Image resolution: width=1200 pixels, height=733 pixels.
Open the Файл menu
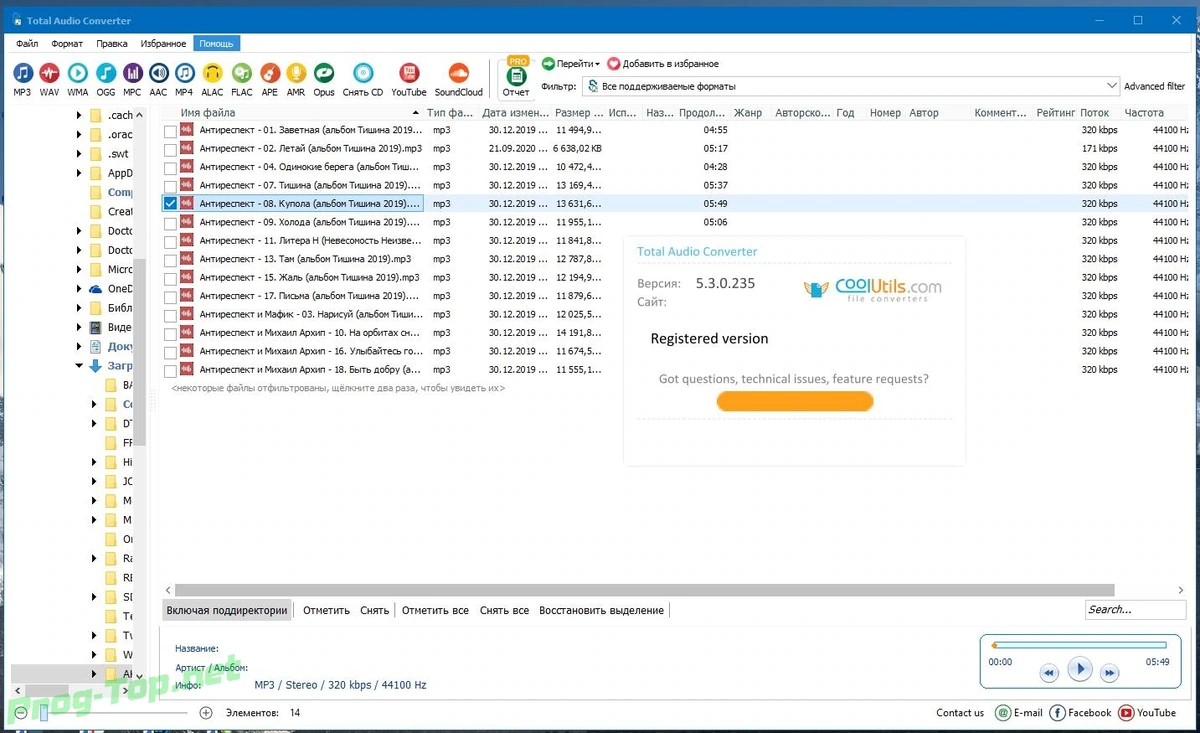pyautogui.click(x=27, y=44)
